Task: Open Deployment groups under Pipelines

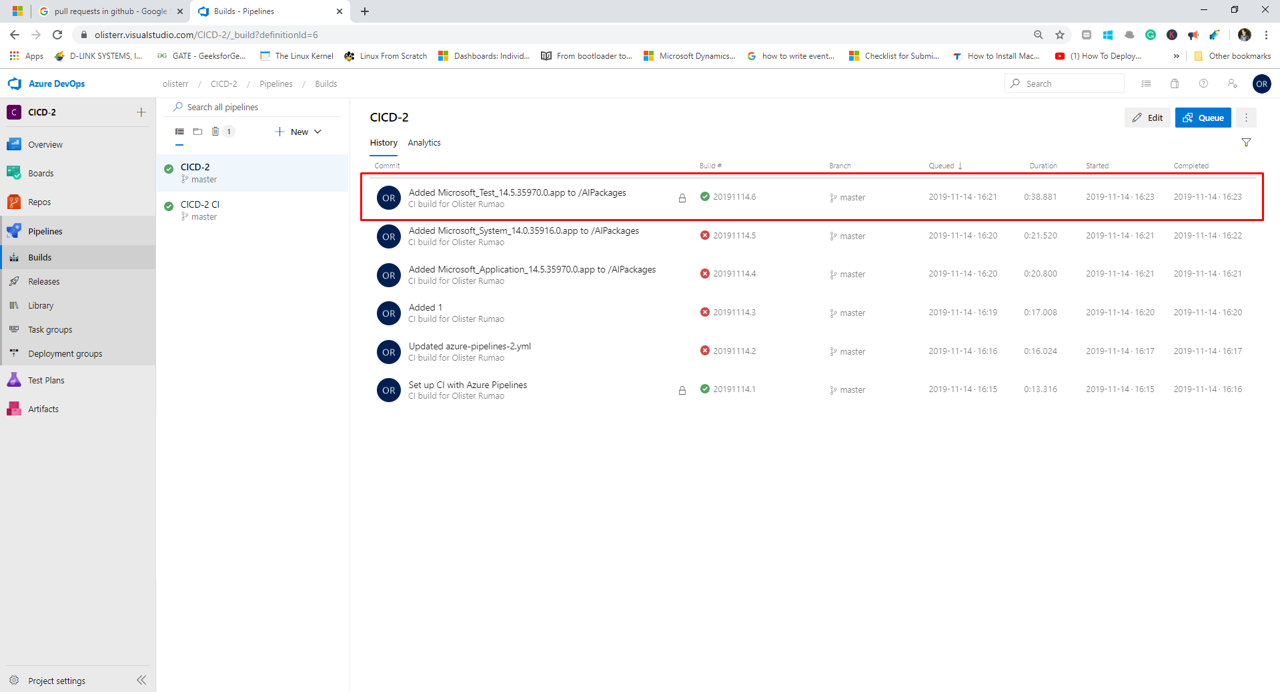Action: tap(65, 353)
